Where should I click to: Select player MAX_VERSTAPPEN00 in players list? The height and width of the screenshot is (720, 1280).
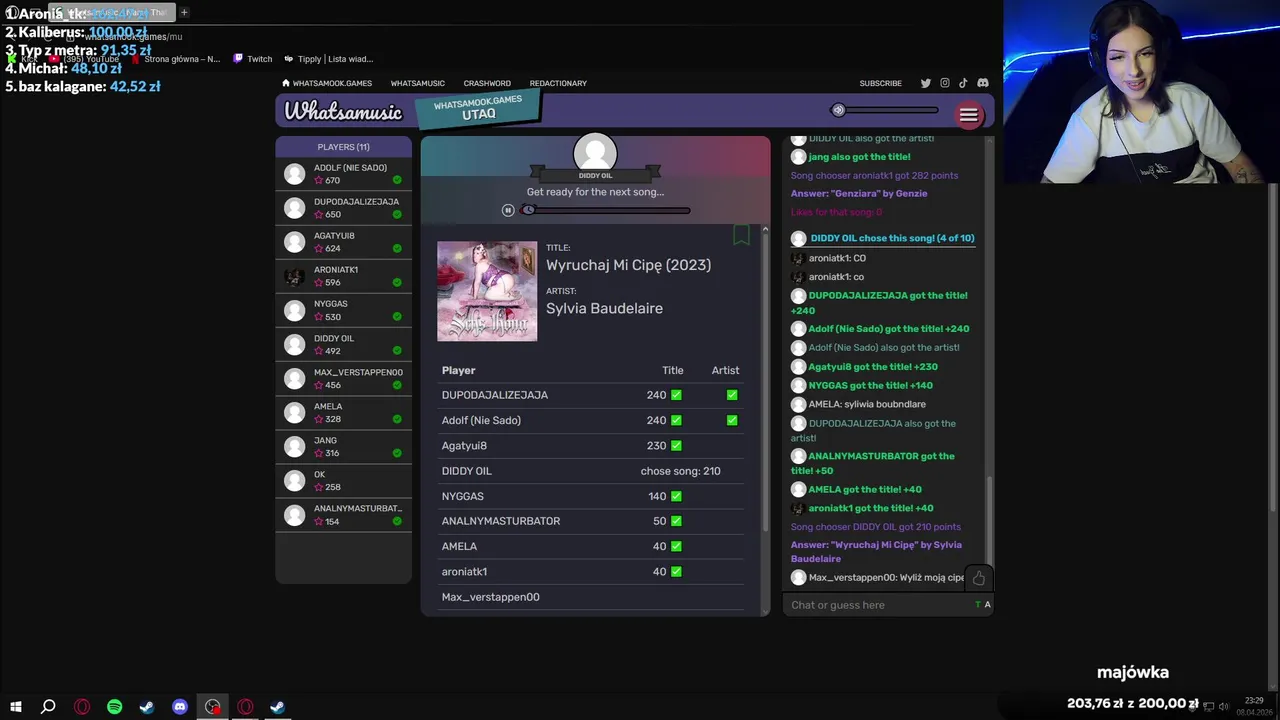point(343,378)
